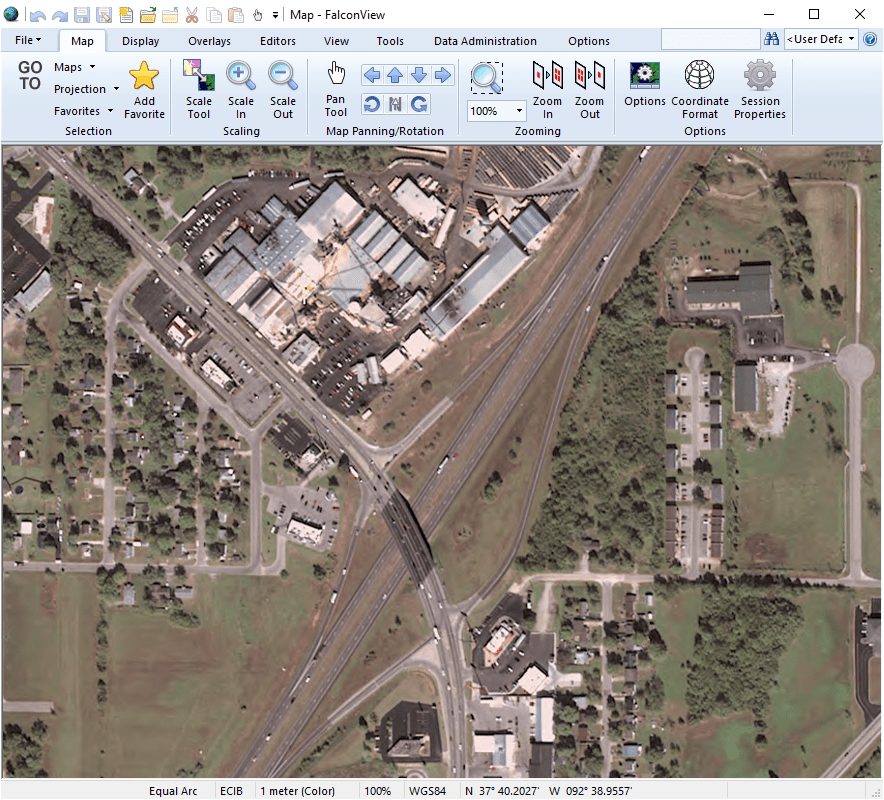The width and height of the screenshot is (884, 800).
Task: Click the Undo icon in quick access toolbar
Action: click(38, 15)
